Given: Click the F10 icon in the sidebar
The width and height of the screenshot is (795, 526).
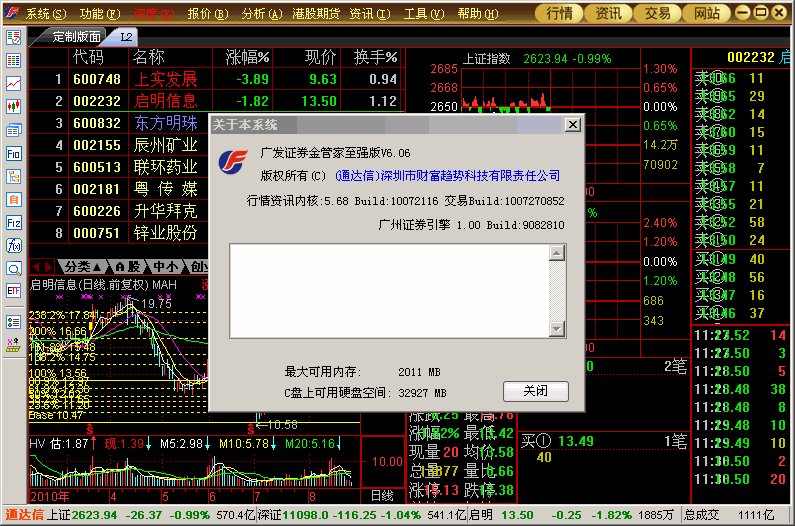Looking at the screenshot, I should tap(14, 153).
